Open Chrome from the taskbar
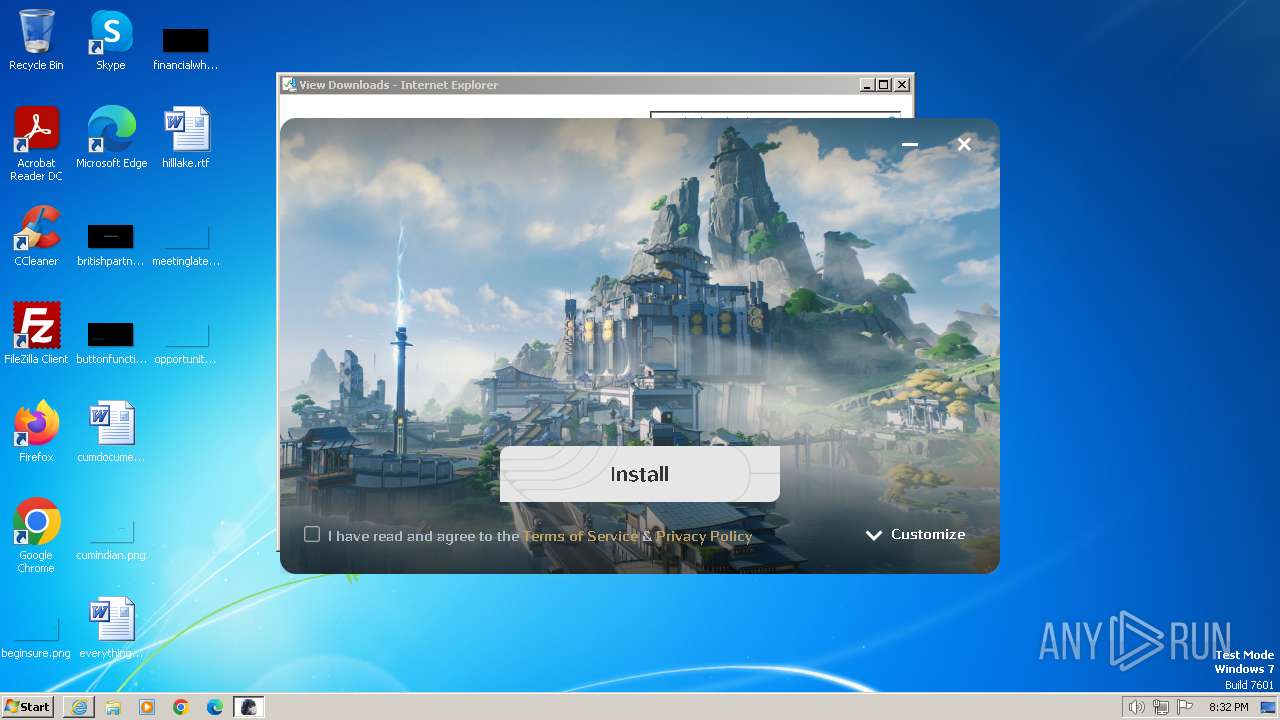The width and height of the screenshot is (1280, 720). pos(181,707)
